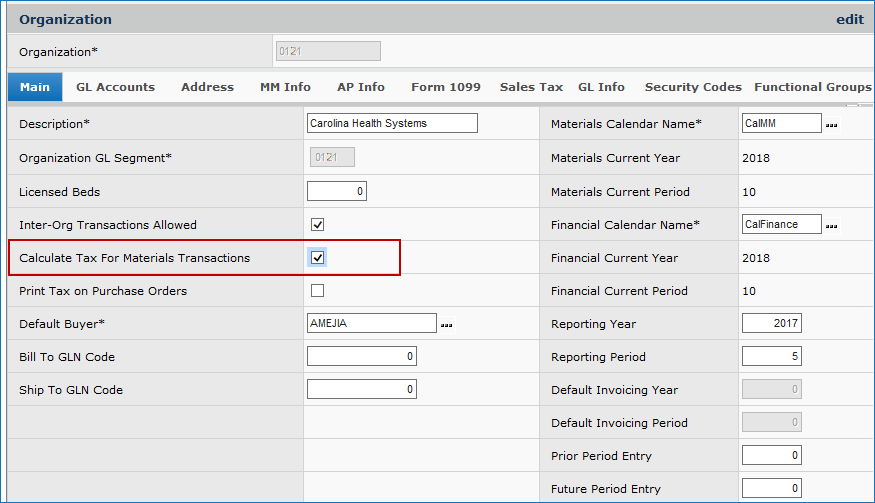Screen dimensions: 875x503
Task: Click the edit link in header
Action: (849, 19)
